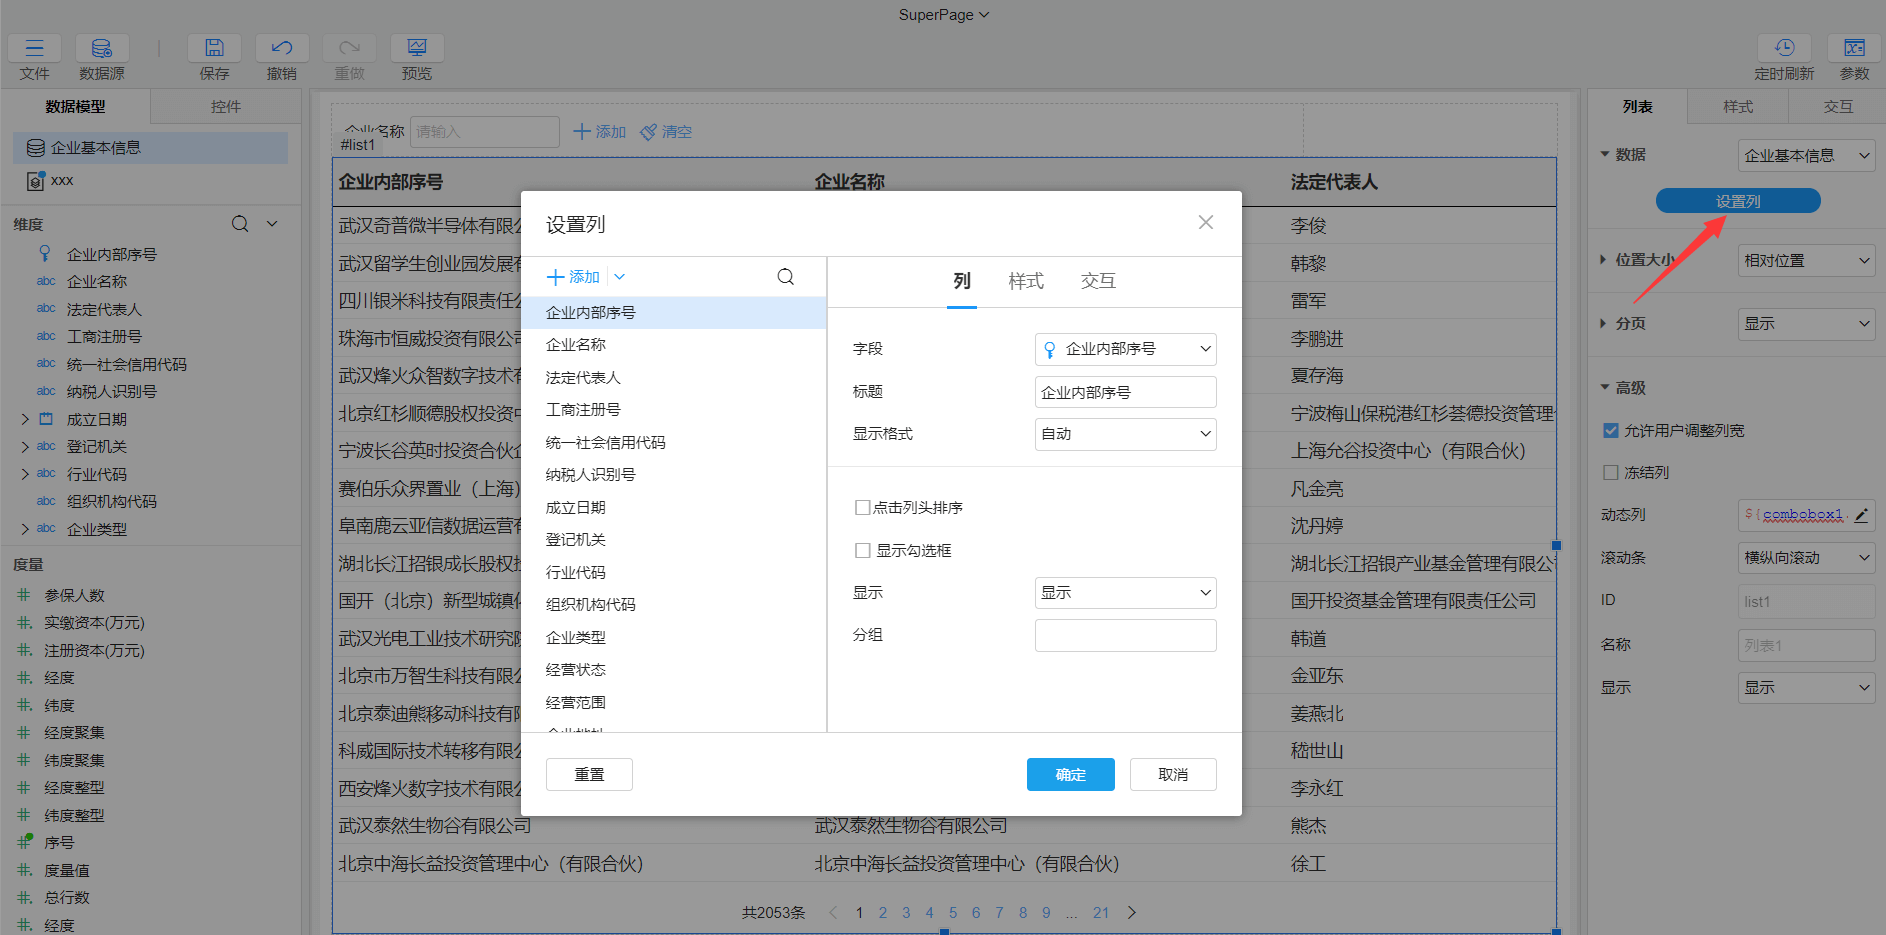1886x935 pixels.
Task: Click the search magnifier beside 维度
Action: pyautogui.click(x=240, y=224)
